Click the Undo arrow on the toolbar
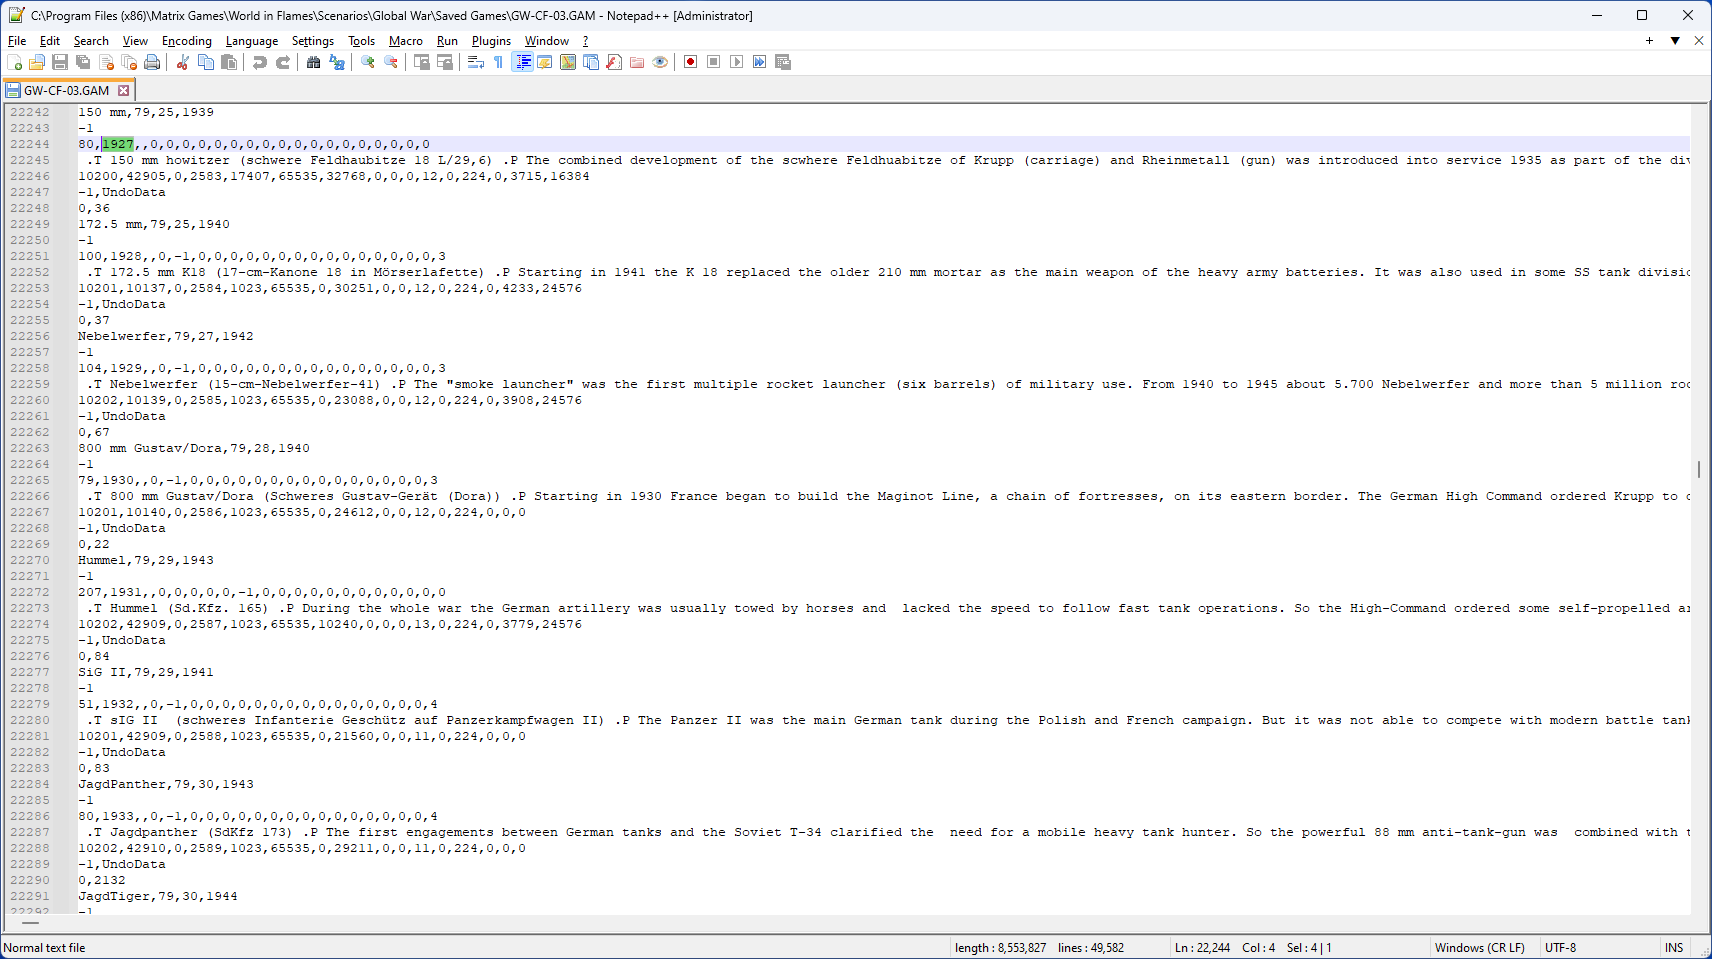The height and width of the screenshot is (959, 1712). [259, 62]
